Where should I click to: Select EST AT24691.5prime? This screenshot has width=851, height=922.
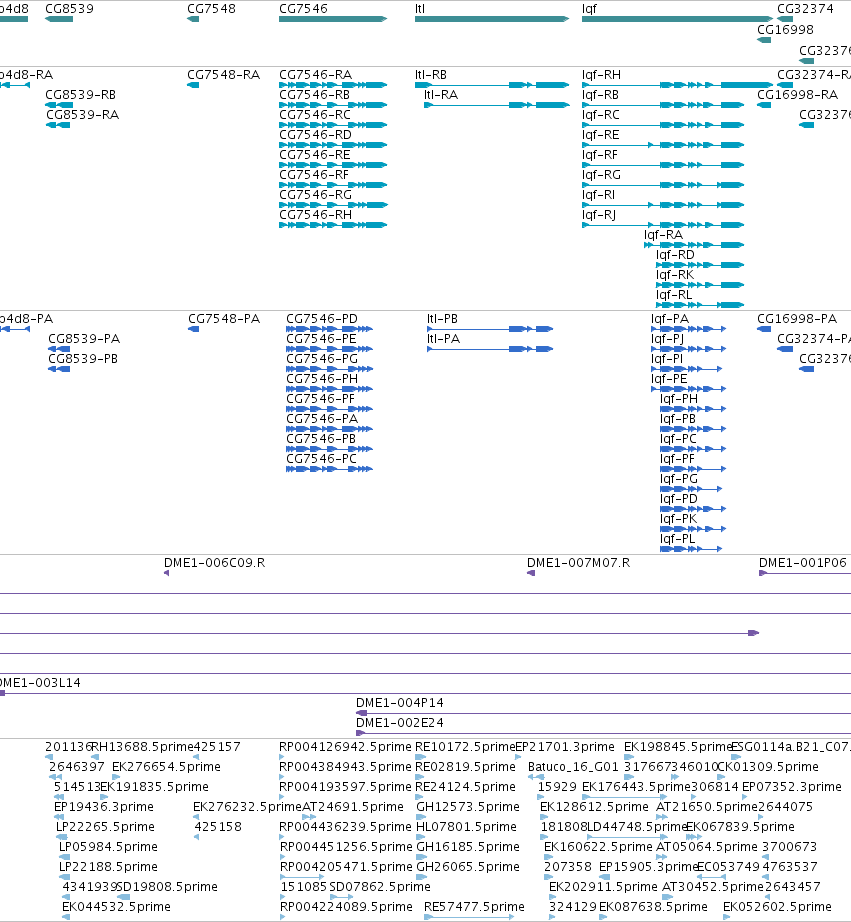pos(309,817)
